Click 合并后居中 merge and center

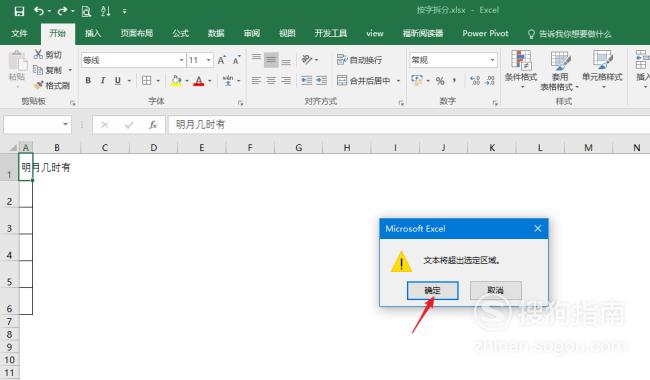coord(364,80)
